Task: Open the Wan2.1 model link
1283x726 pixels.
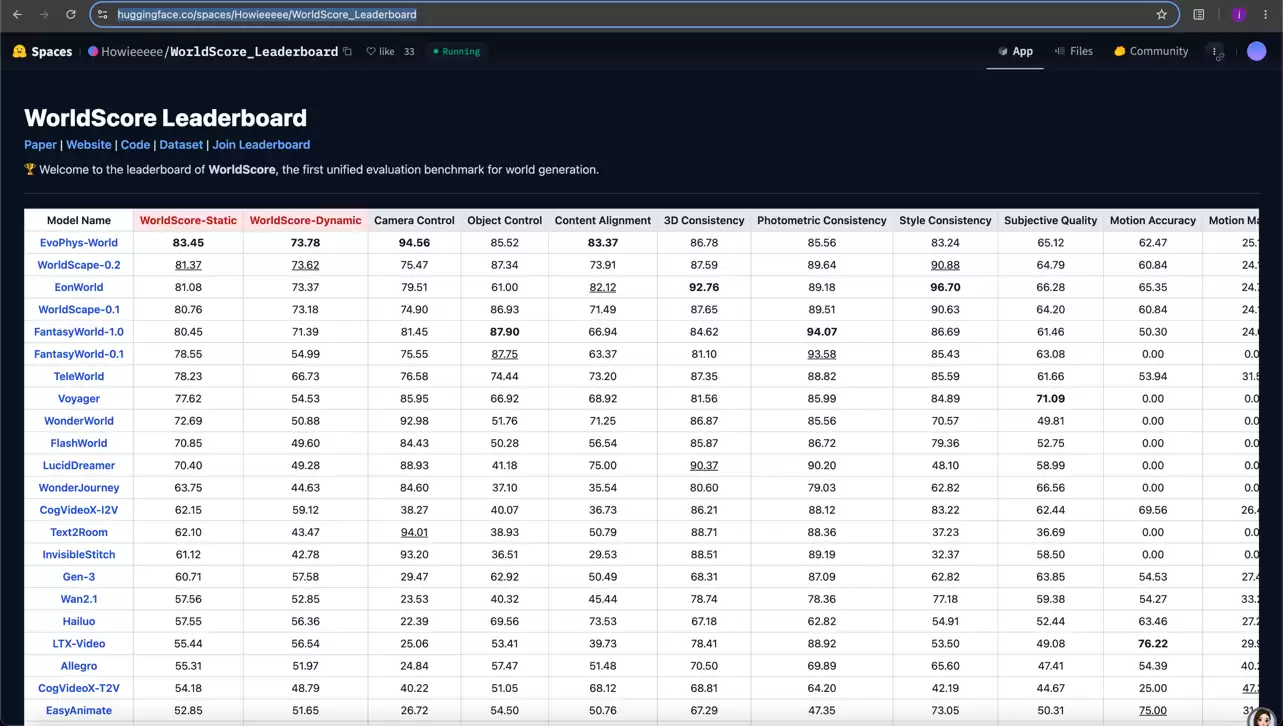Action: (x=79, y=599)
